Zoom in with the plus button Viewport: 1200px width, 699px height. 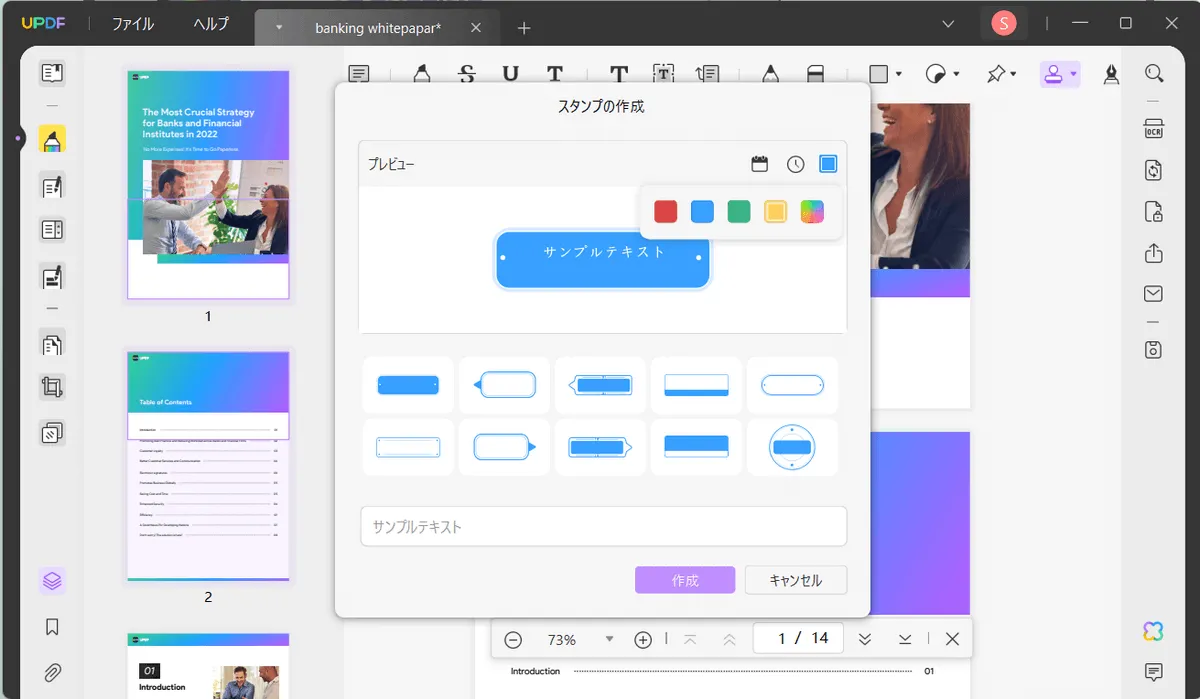643,639
